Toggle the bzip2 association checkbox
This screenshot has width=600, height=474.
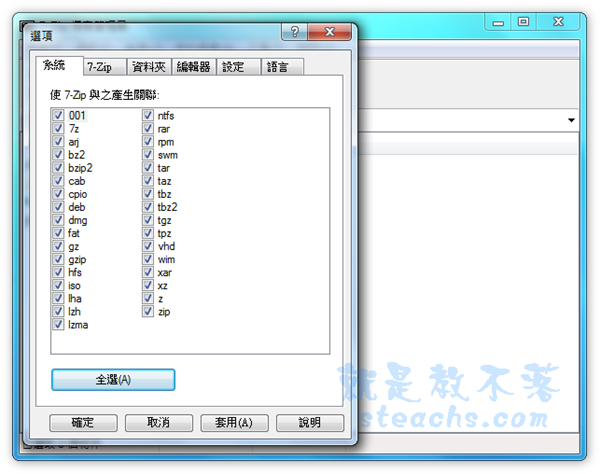(x=58, y=168)
